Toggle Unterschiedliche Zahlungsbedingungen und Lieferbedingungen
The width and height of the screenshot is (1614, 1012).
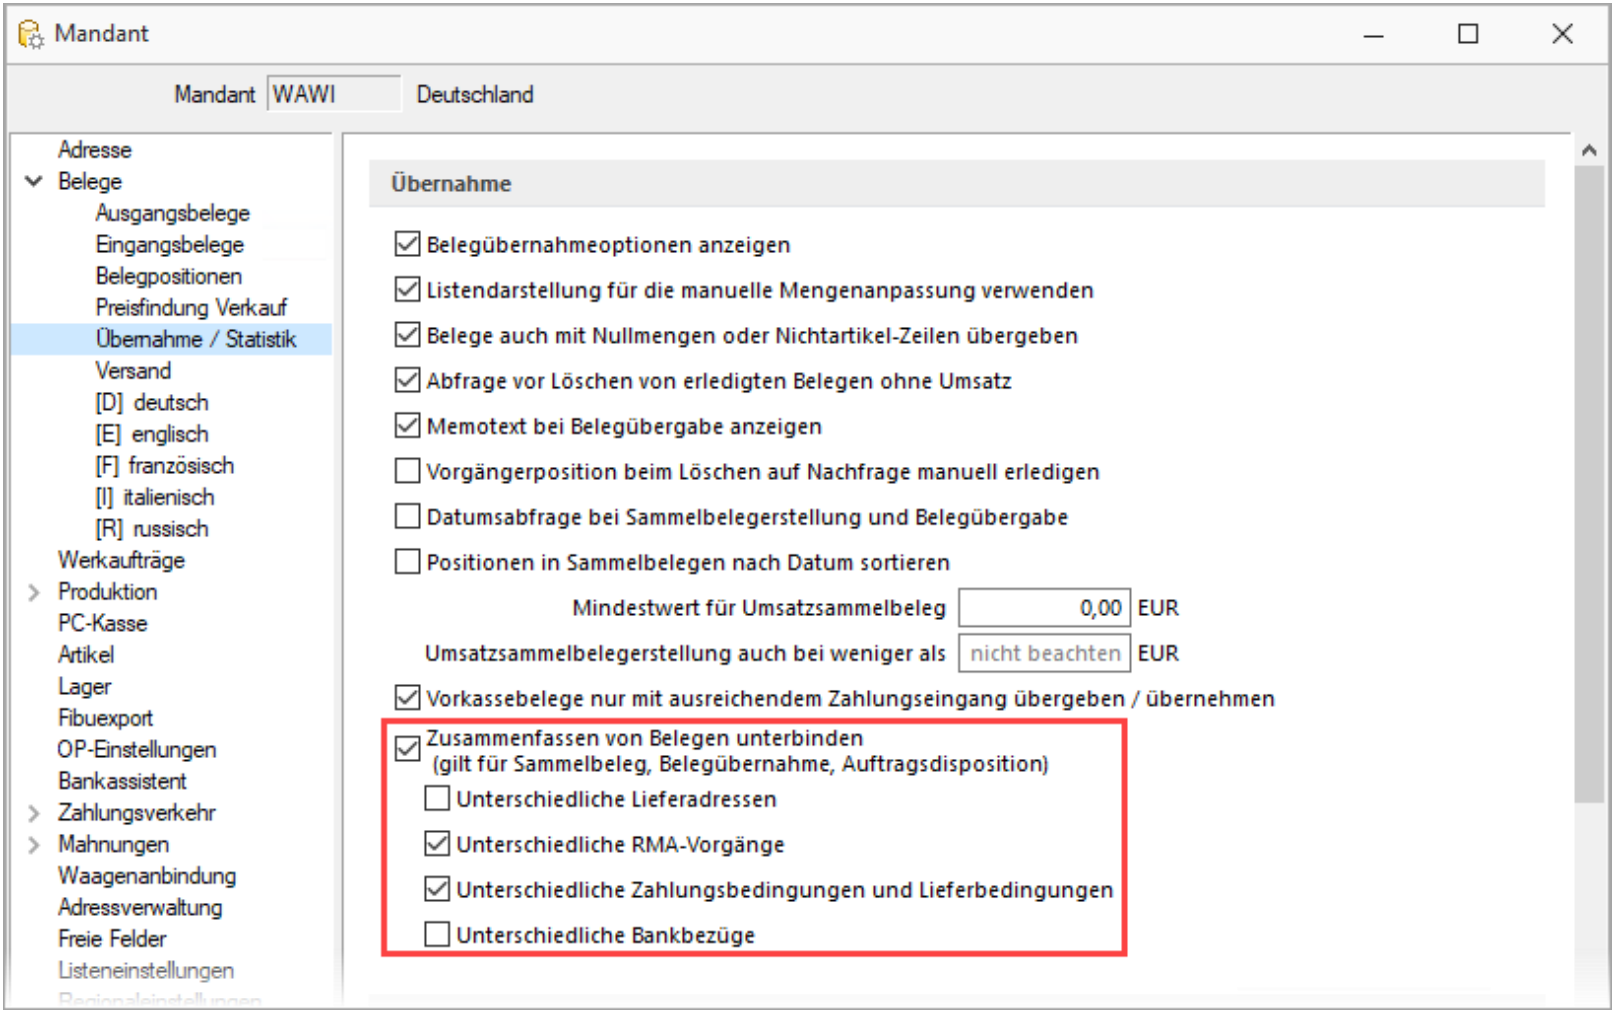(x=437, y=889)
